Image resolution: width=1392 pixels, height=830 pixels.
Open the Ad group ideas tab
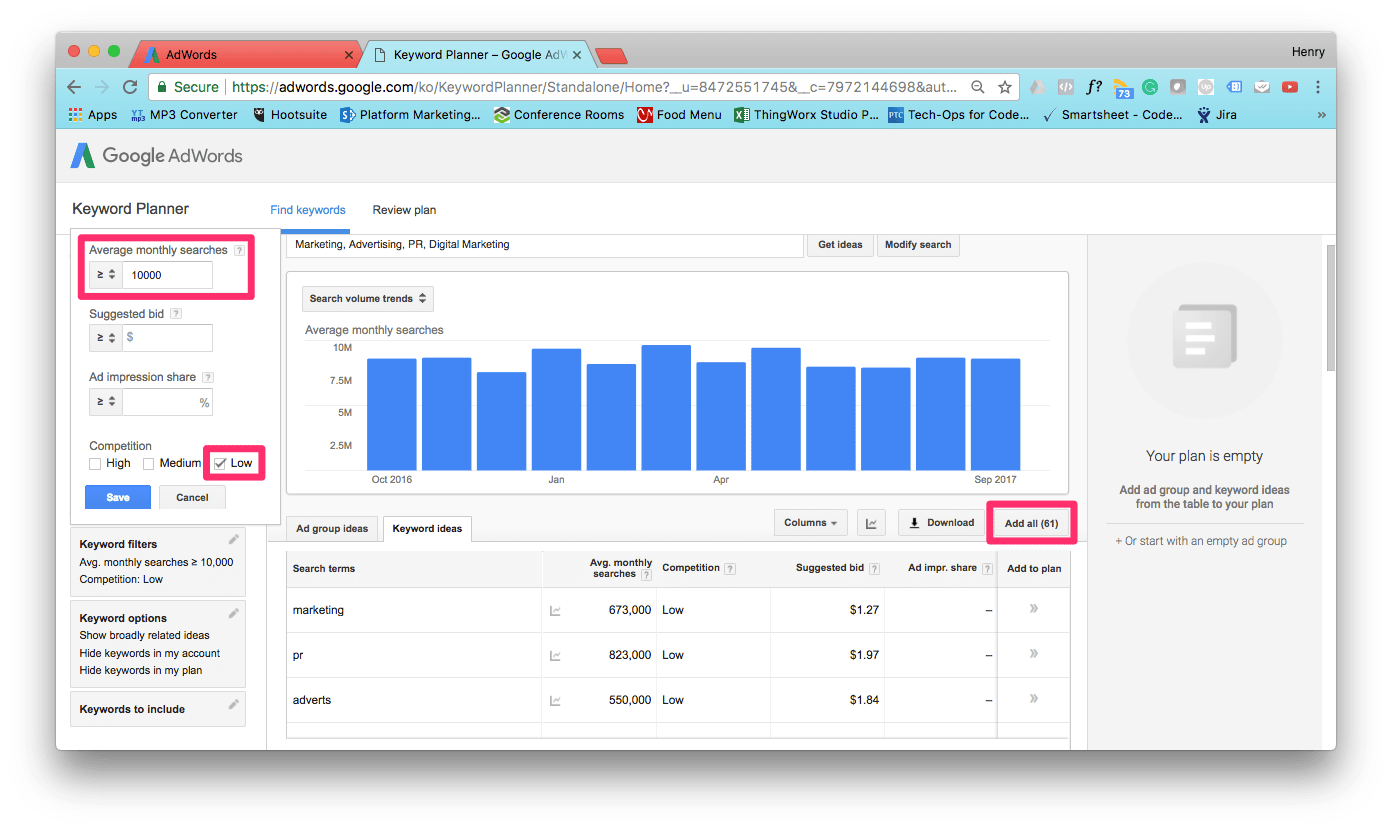point(332,528)
